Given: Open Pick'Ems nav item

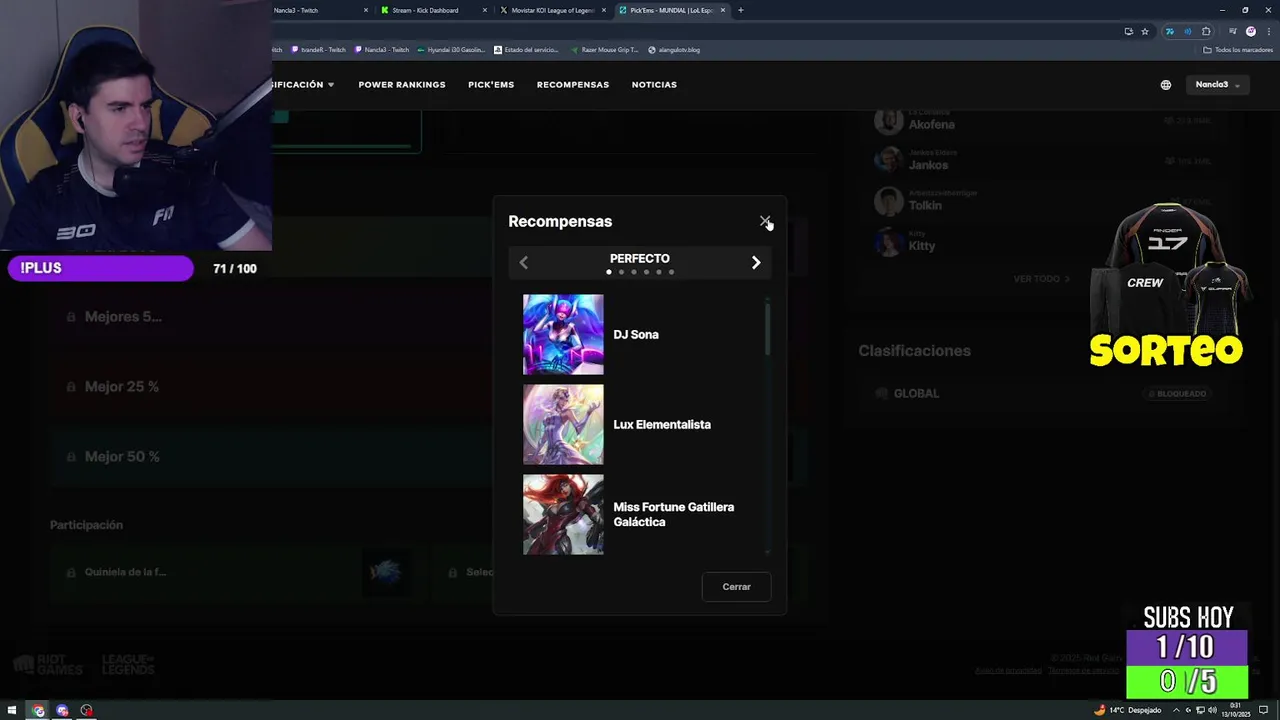Looking at the screenshot, I should [491, 85].
